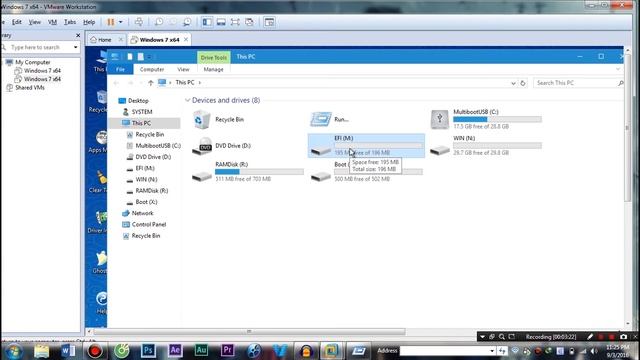
Task: Select SYSTEM in the navigation pane
Action: click(x=142, y=112)
